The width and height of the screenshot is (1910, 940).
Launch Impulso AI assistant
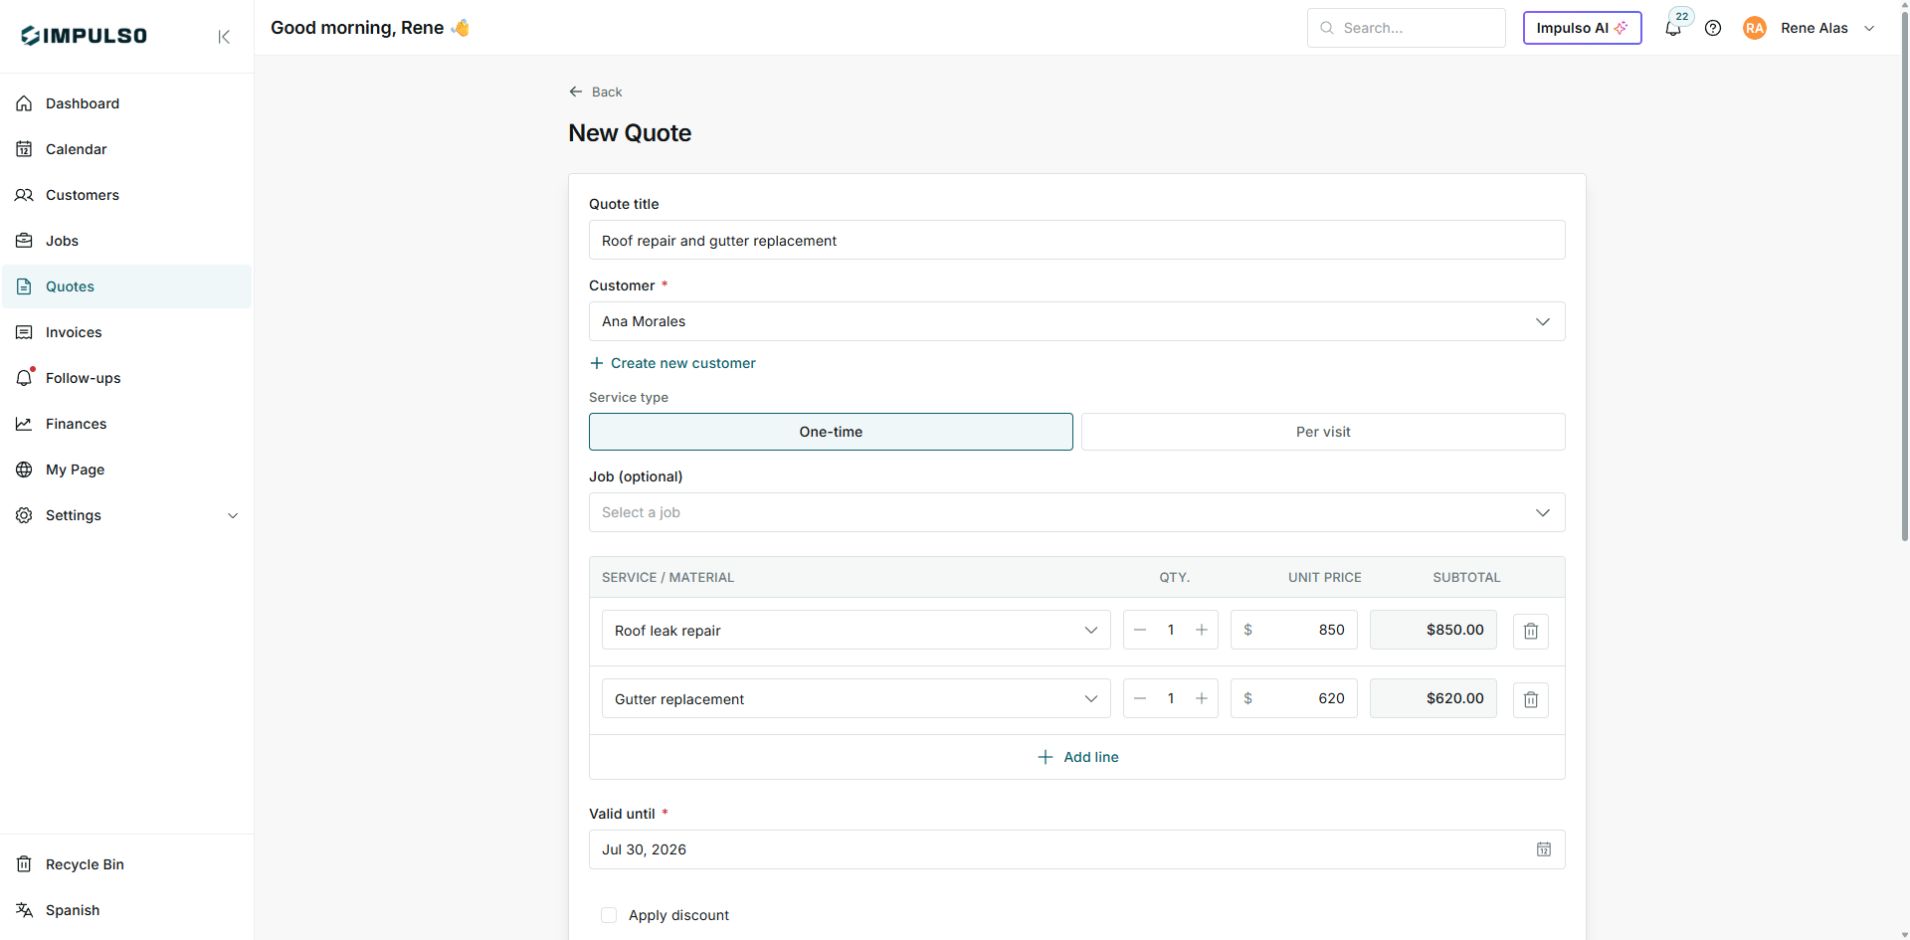(x=1582, y=28)
